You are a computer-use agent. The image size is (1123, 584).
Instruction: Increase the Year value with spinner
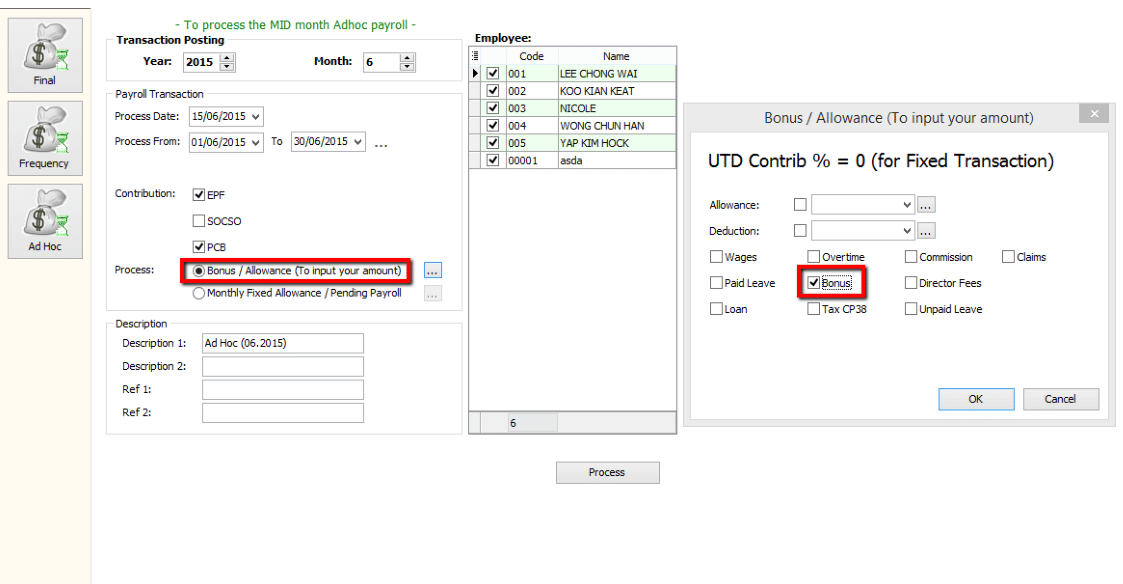pos(227,58)
